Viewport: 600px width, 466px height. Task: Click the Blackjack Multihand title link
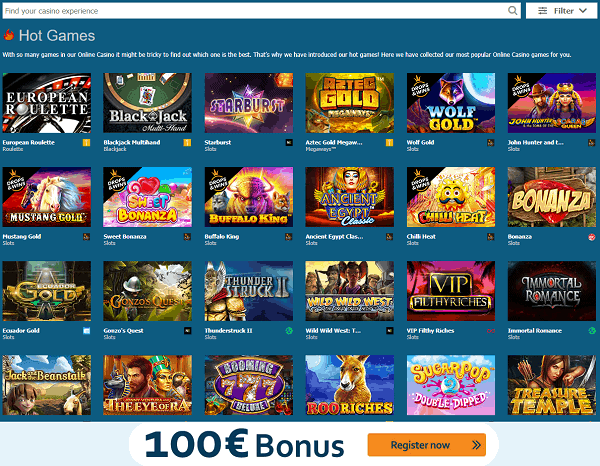[132, 142]
